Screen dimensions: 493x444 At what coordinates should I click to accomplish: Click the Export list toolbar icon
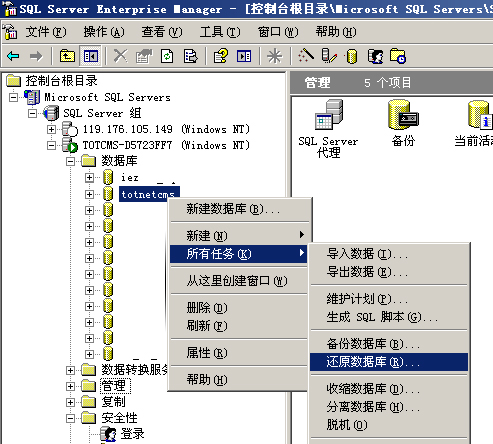pyautogui.click(x=190, y=56)
